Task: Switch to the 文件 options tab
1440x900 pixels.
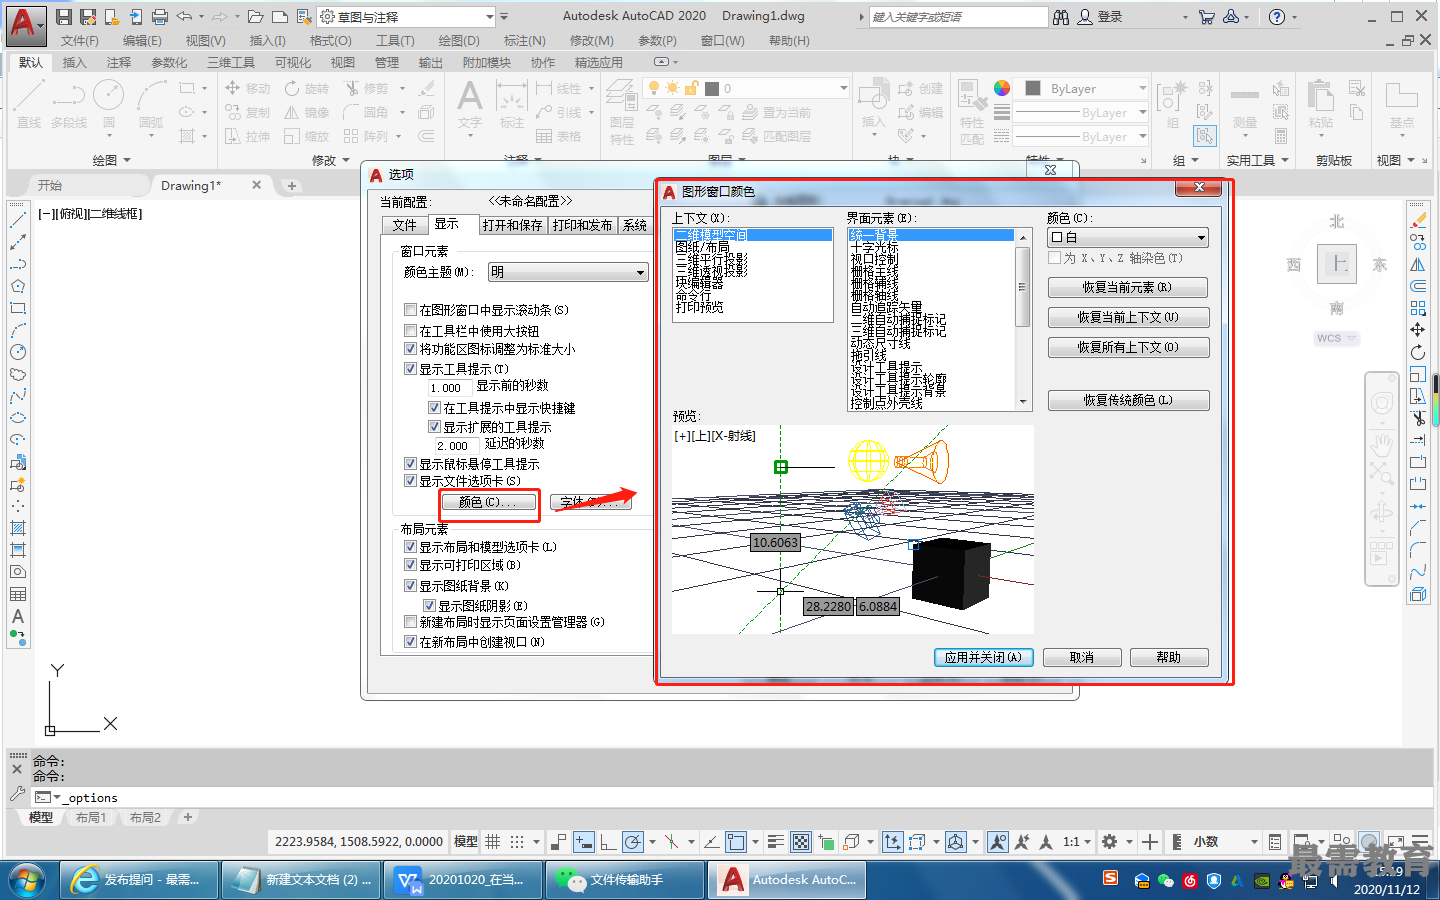Action: pyautogui.click(x=405, y=225)
